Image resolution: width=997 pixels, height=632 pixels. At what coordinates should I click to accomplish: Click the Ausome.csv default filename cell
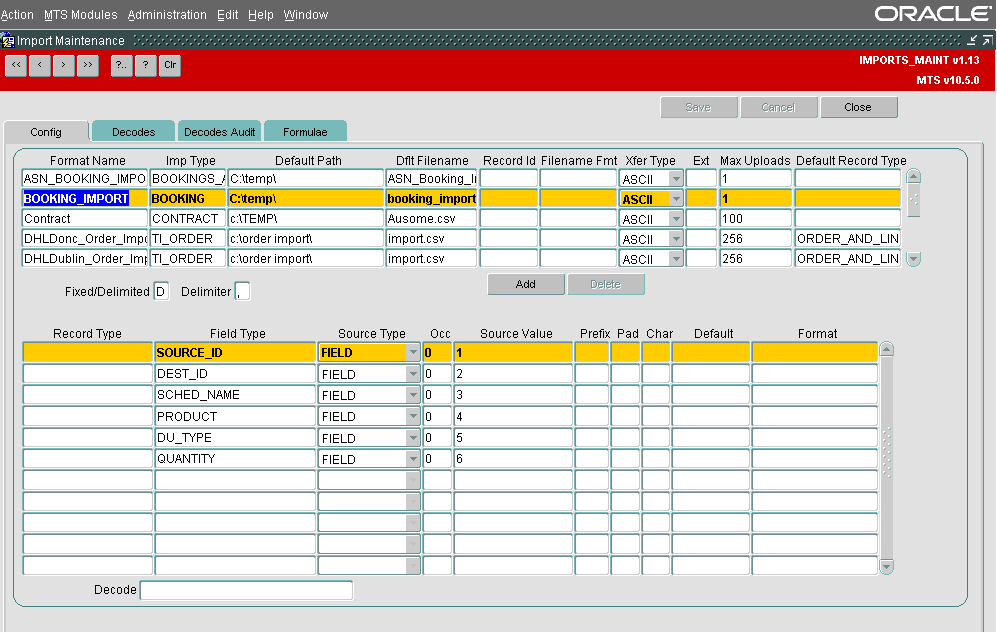click(431, 219)
